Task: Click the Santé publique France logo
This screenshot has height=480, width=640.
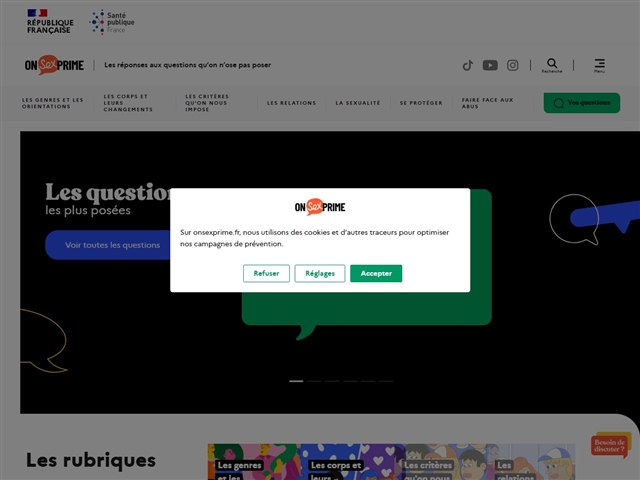Action: [x=112, y=22]
